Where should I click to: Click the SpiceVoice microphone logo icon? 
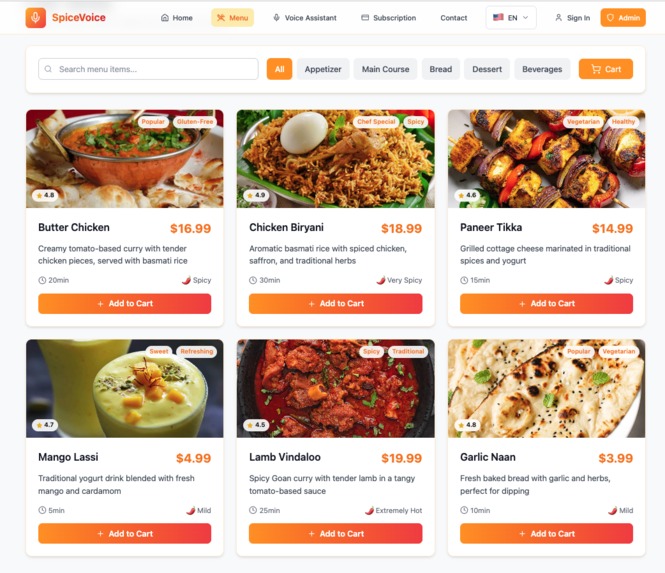36,18
